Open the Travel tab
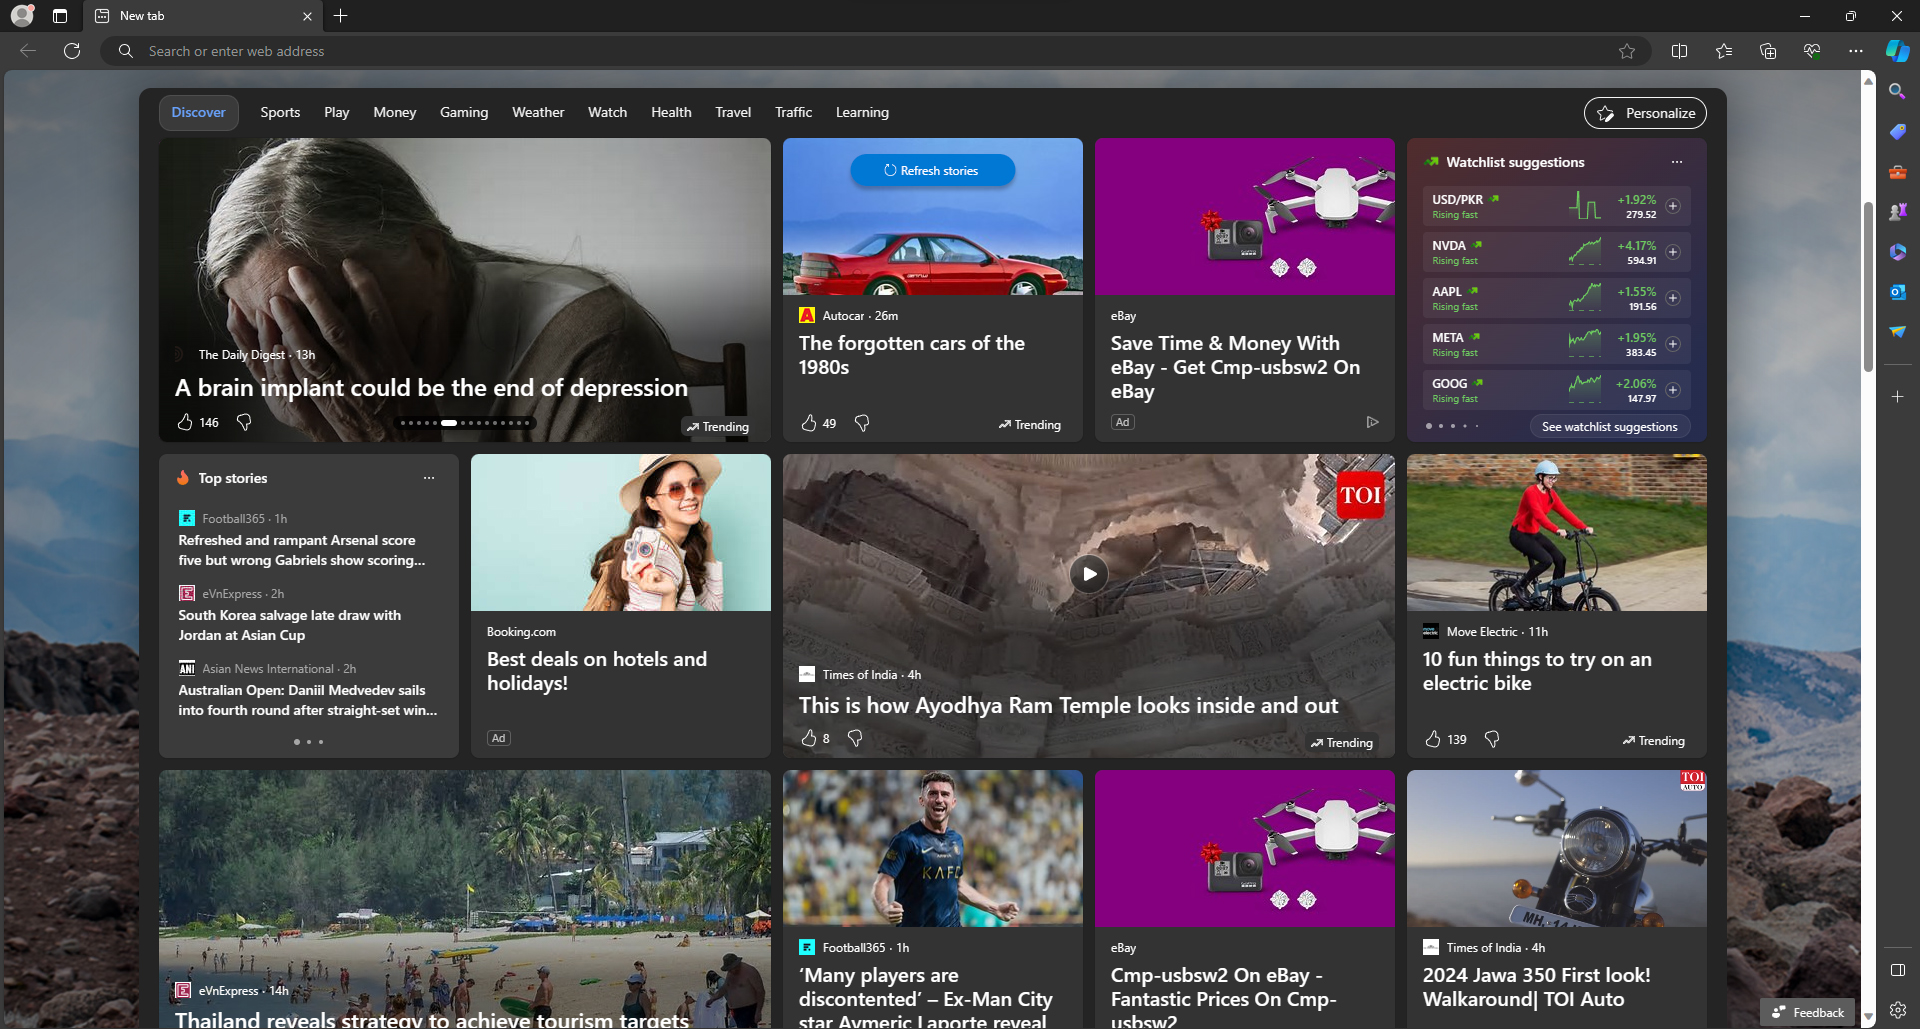Viewport: 1920px width, 1029px height. [x=733, y=112]
